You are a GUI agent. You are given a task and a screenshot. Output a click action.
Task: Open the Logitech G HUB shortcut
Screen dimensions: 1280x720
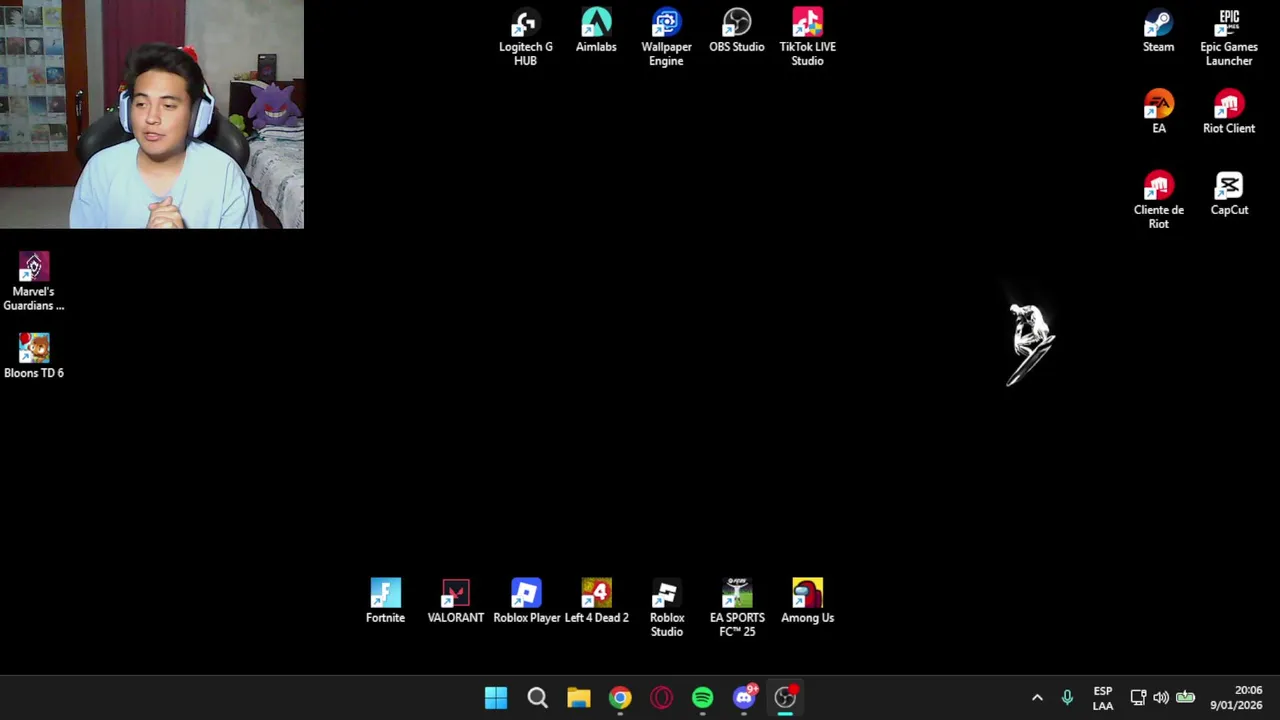525,37
